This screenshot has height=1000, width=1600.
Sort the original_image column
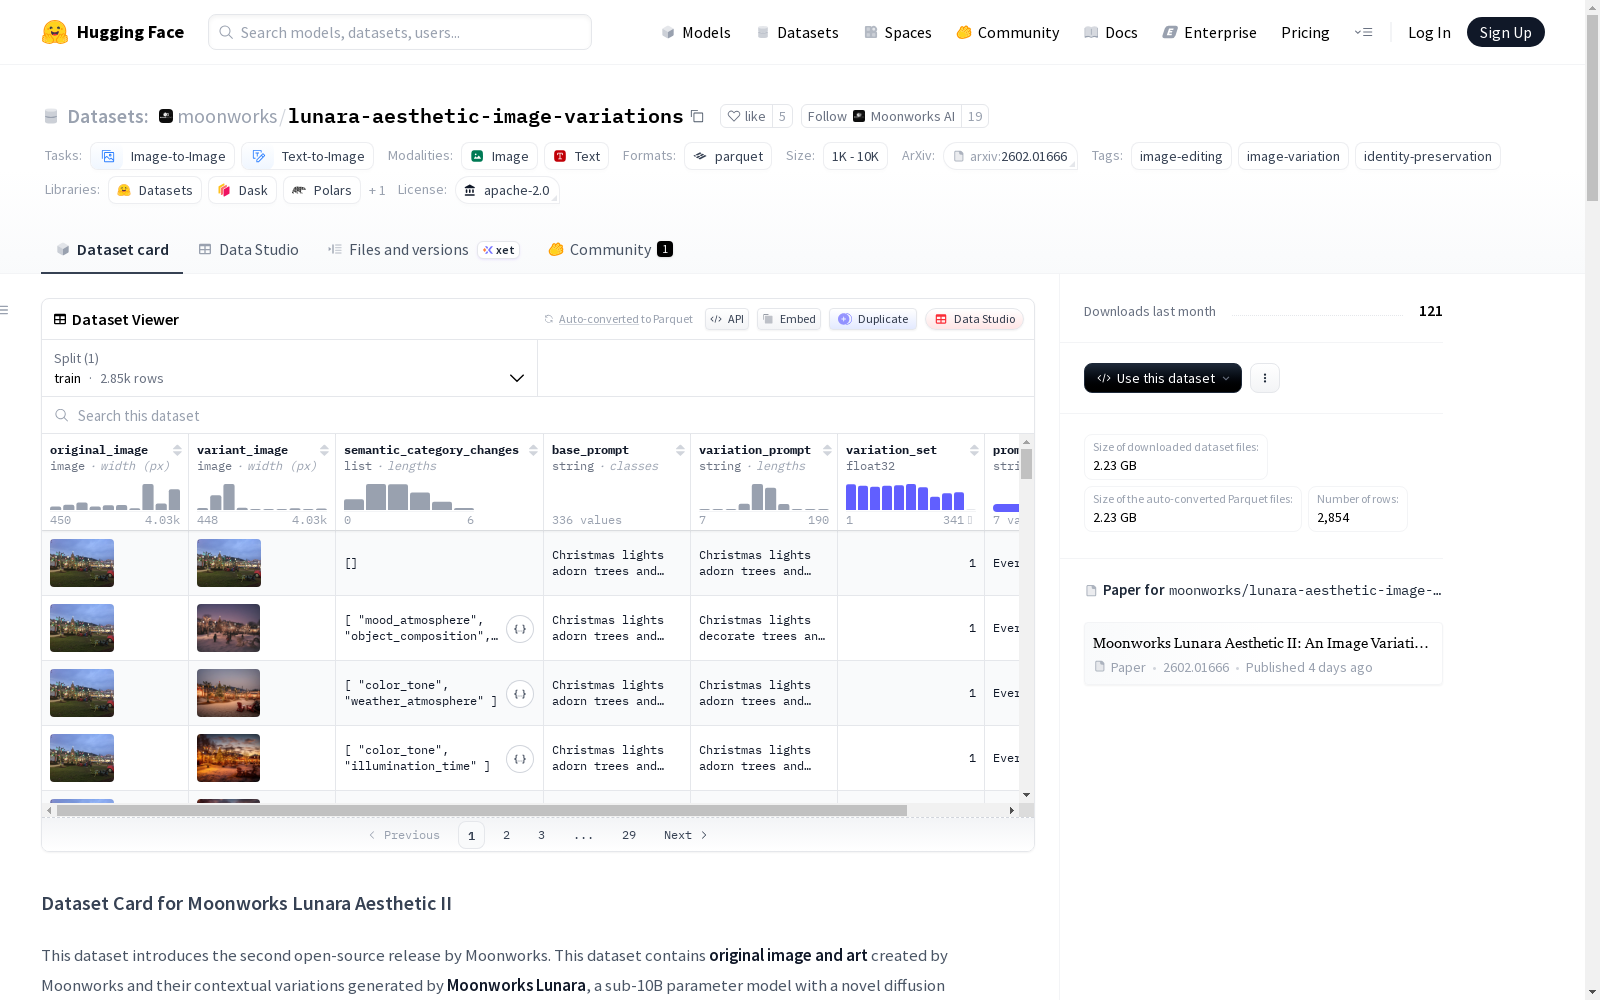177,450
